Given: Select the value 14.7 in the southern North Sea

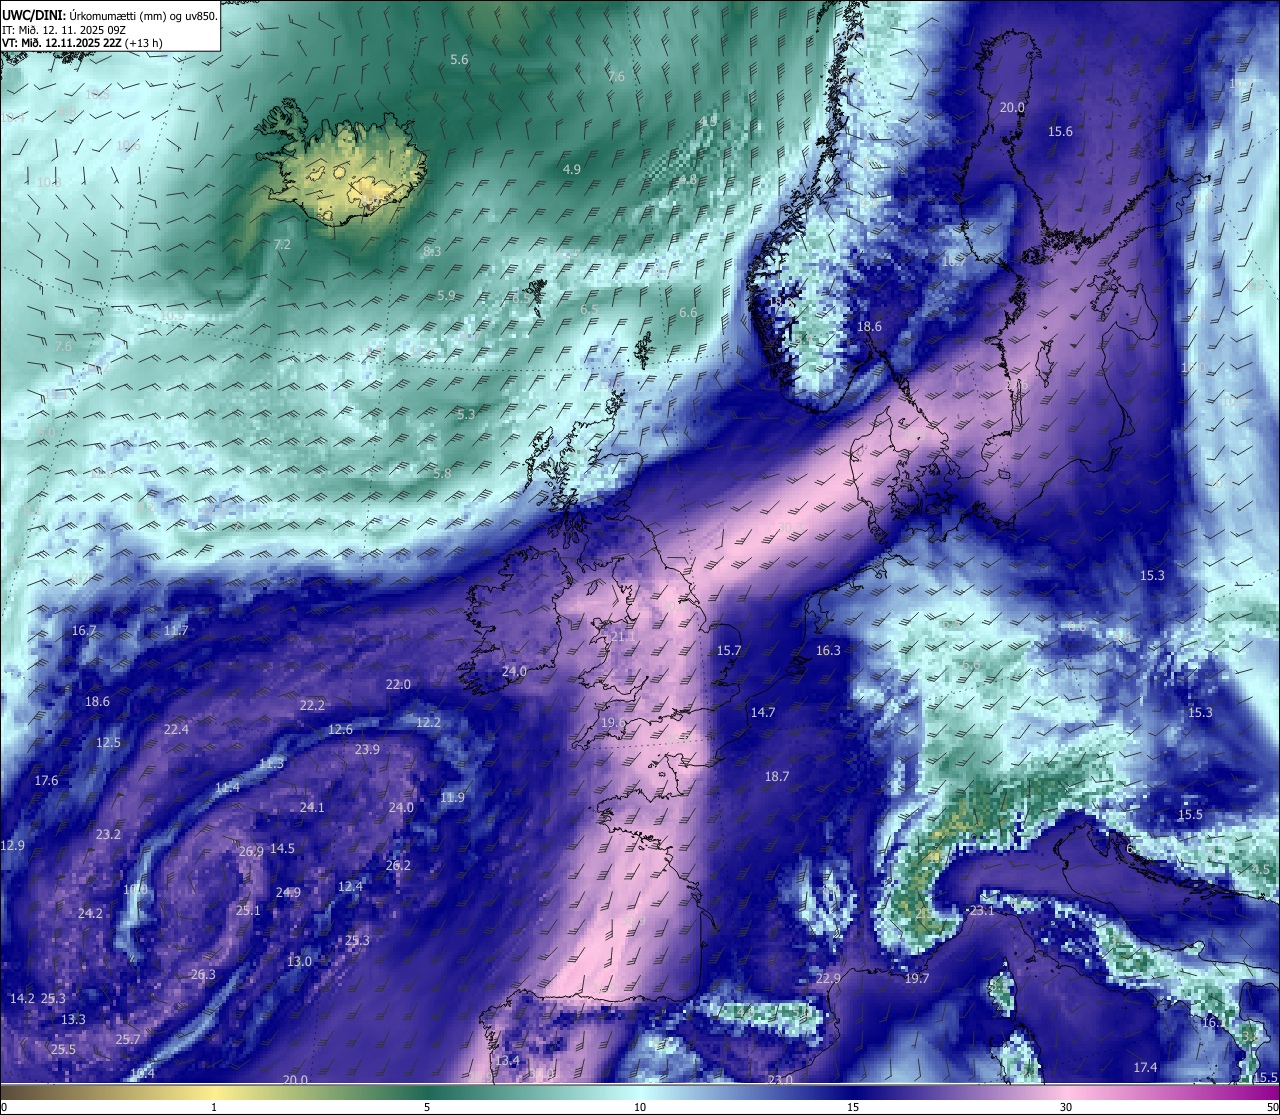Looking at the screenshot, I should [763, 713].
